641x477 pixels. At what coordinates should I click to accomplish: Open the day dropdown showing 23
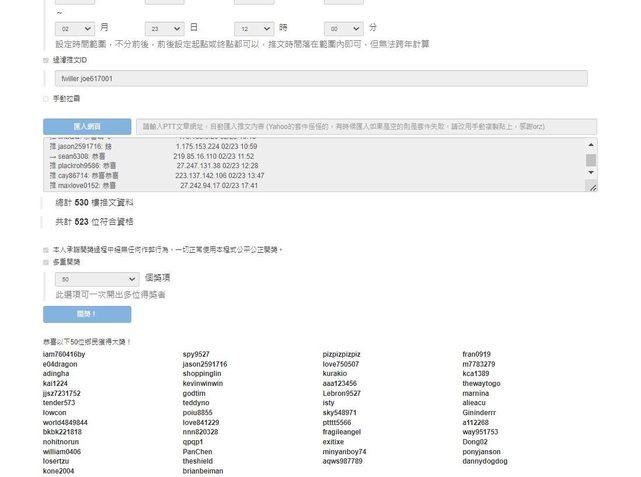(164, 29)
